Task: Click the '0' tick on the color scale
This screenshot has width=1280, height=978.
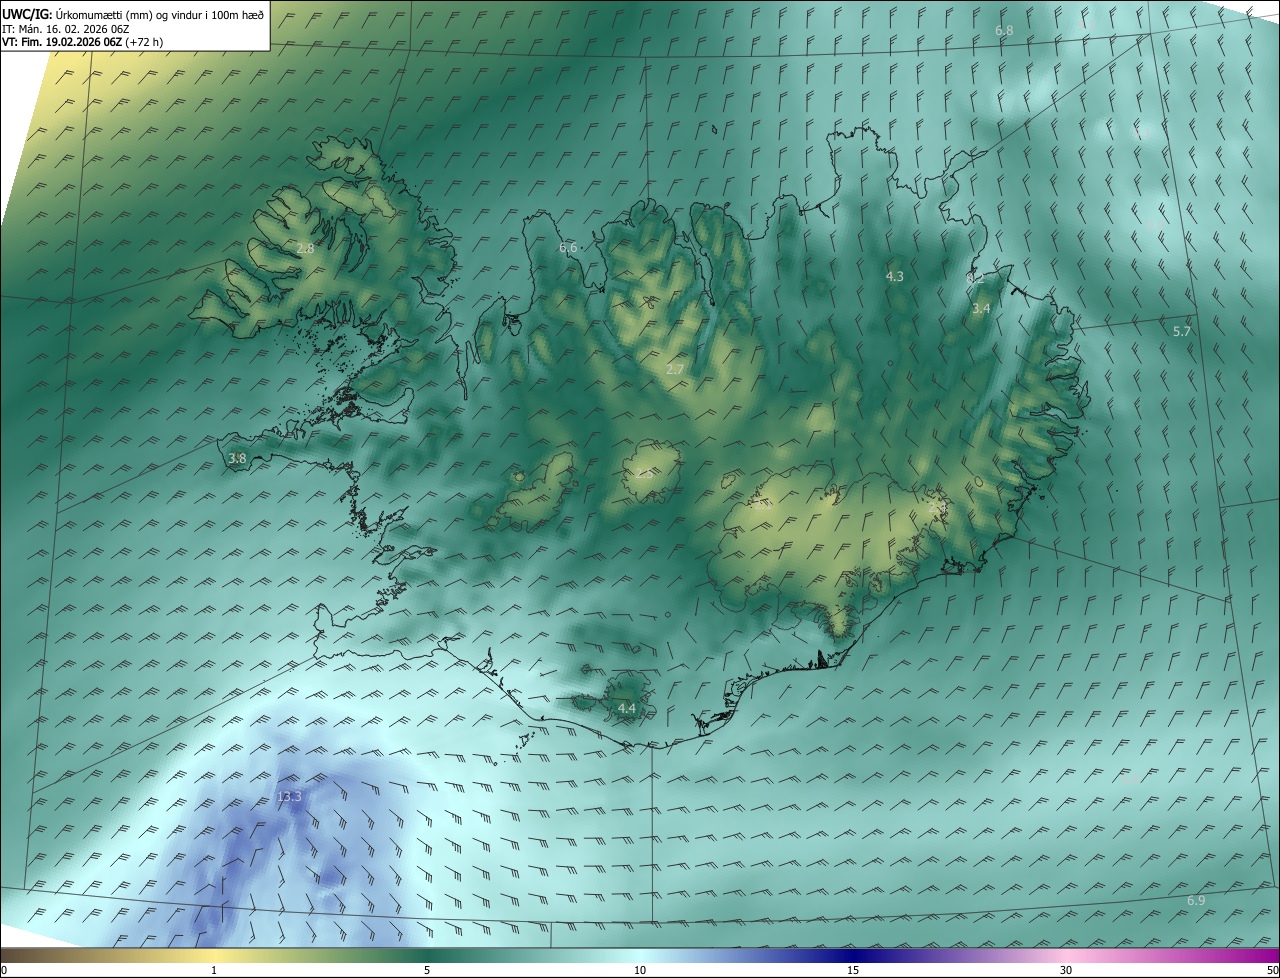Action: pyautogui.click(x=4, y=970)
